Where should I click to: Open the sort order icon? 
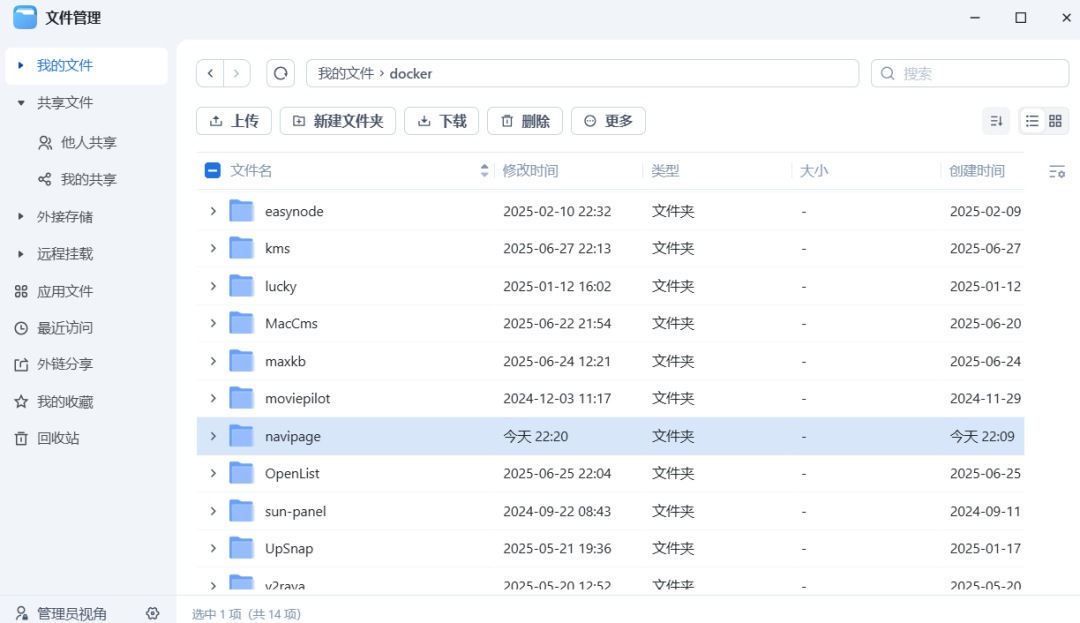pos(996,121)
